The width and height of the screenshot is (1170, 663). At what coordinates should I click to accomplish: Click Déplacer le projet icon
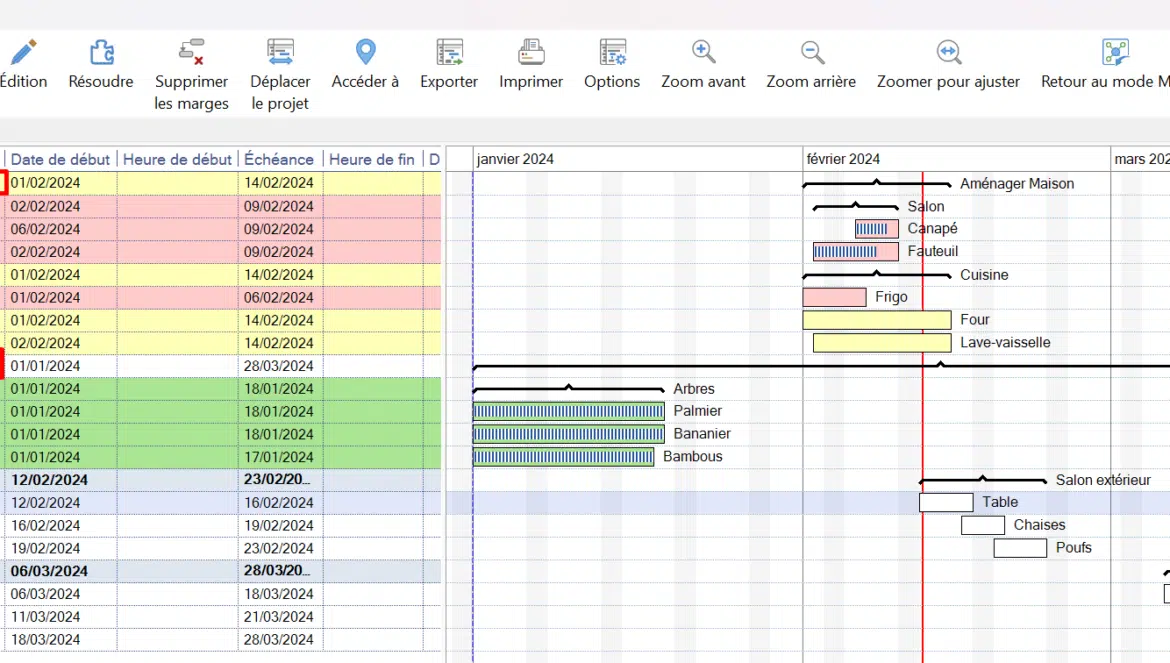click(280, 53)
